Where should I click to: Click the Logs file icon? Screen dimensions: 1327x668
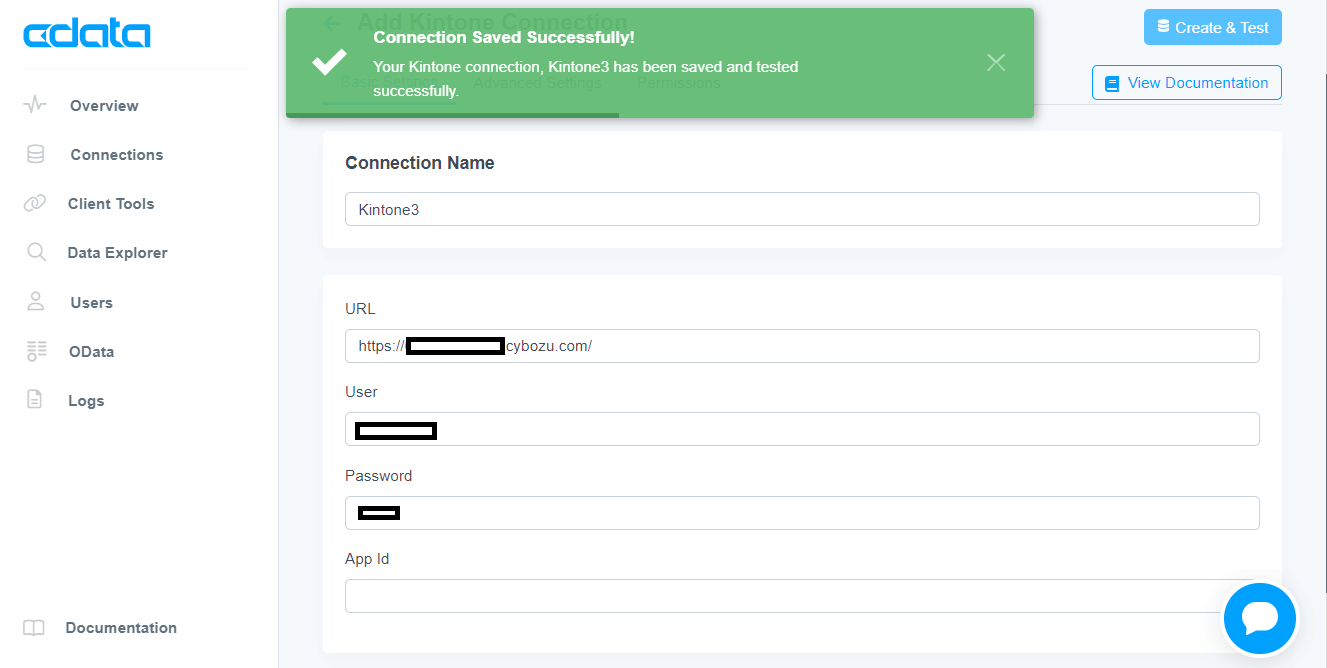tap(35, 400)
